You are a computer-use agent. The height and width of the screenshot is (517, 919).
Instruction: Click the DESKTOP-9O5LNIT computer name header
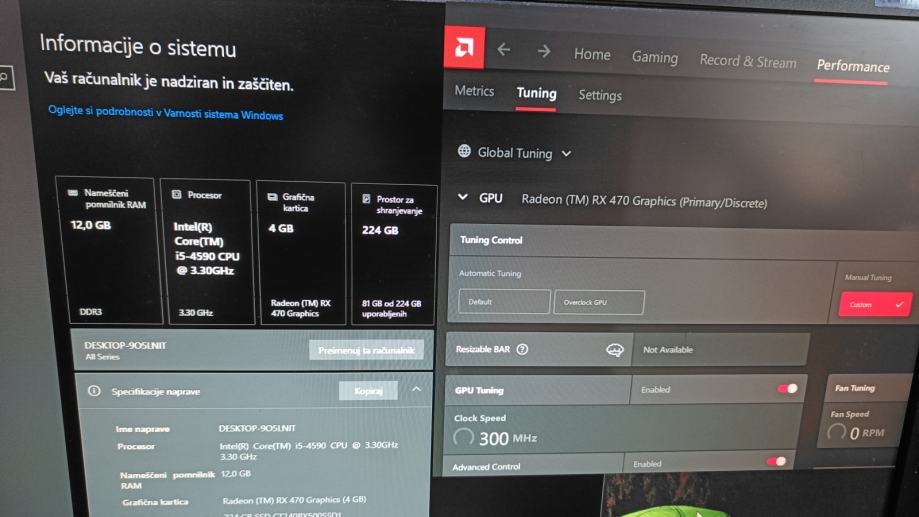tap(125, 345)
